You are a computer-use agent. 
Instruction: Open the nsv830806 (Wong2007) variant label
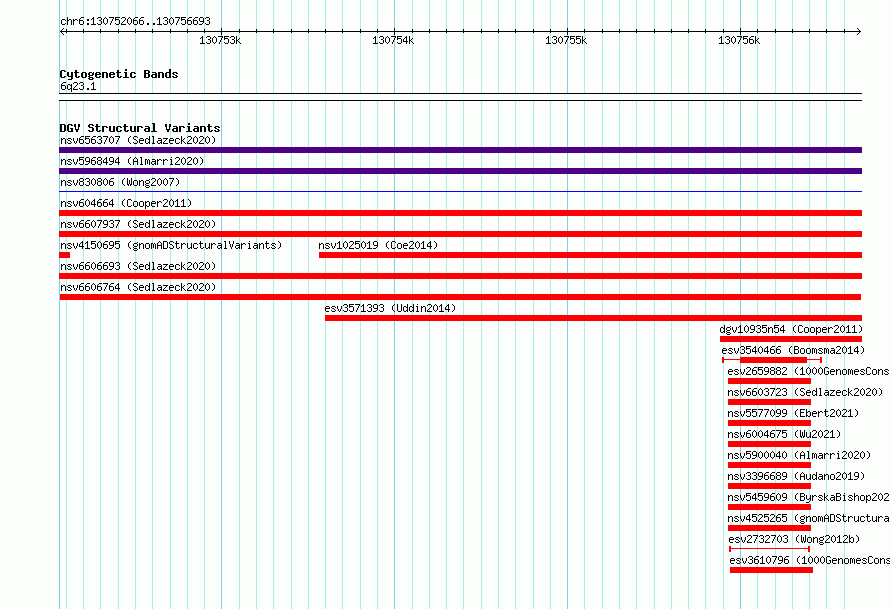120,182
